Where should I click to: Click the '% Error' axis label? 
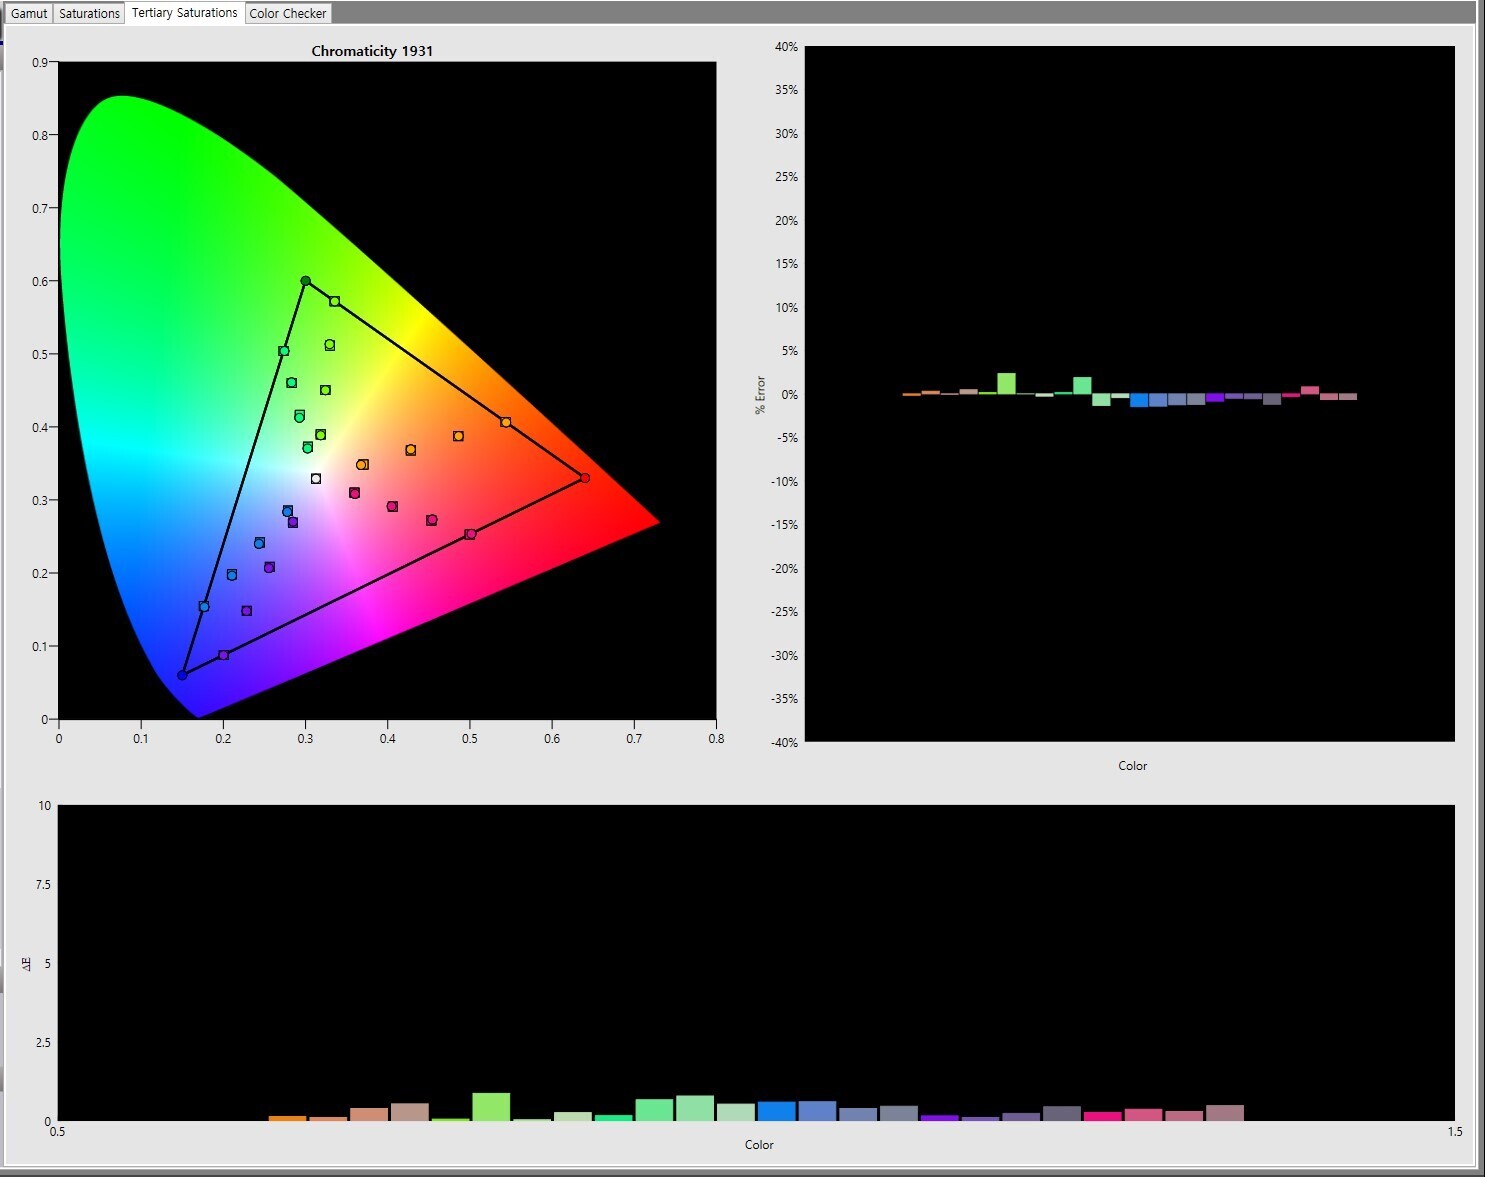pos(760,395)
